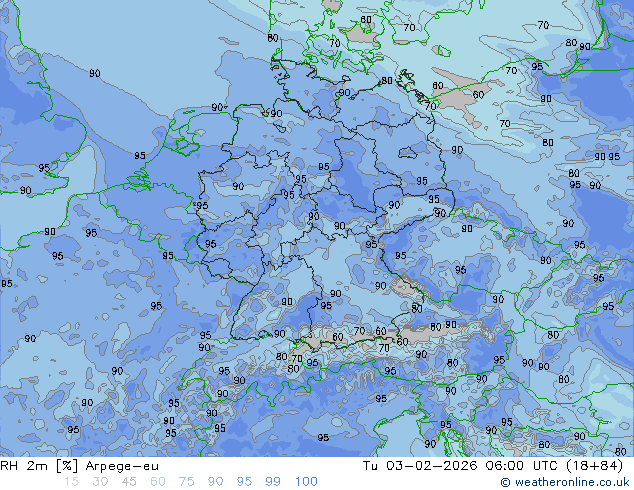The width and height of the screenshot is (634, 490).
Task: Select legend value 45 in the color scale
Action: point(129,482)
